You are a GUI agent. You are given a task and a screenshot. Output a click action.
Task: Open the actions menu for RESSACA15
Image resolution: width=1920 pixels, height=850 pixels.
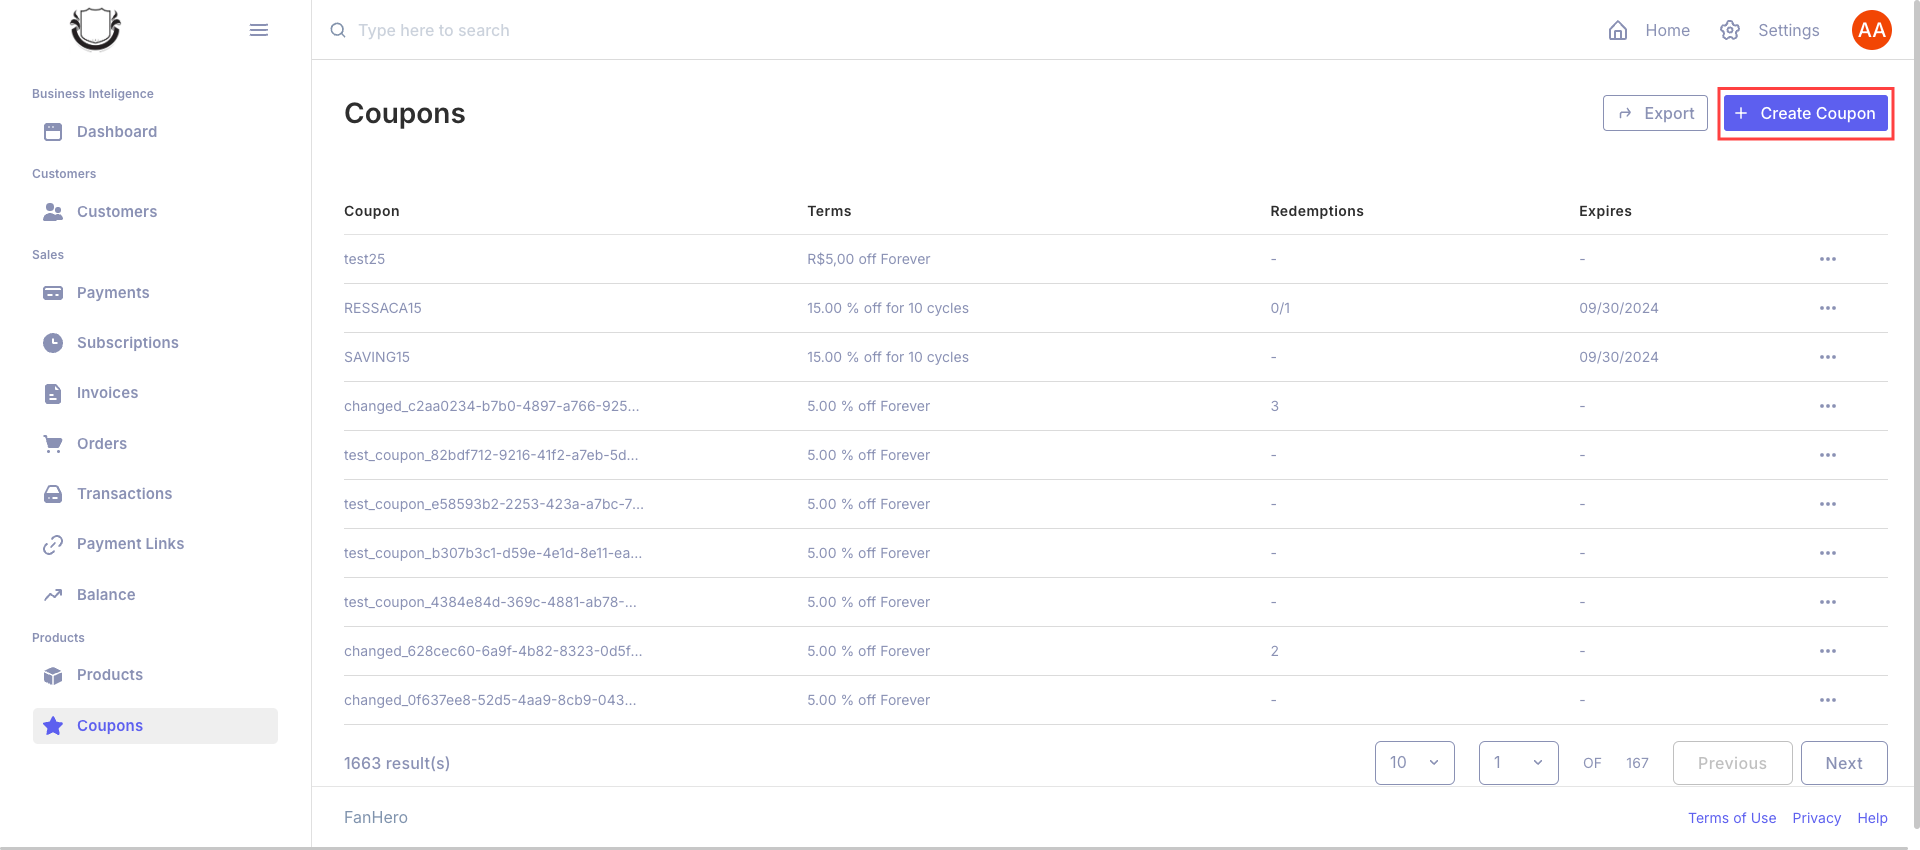[1828, 308]
